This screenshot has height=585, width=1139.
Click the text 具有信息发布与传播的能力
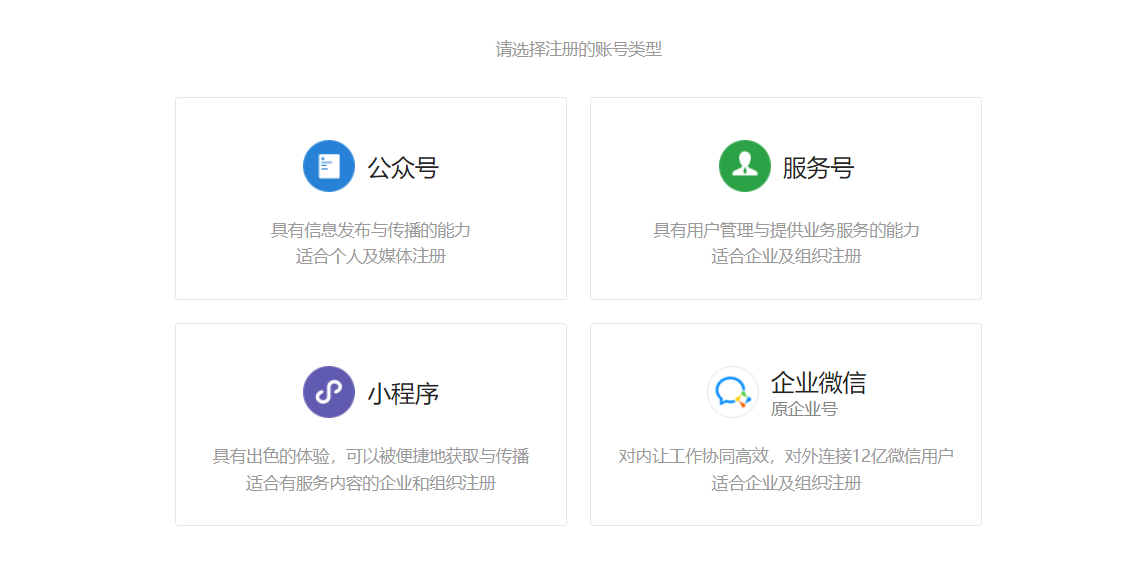[371, 230]
